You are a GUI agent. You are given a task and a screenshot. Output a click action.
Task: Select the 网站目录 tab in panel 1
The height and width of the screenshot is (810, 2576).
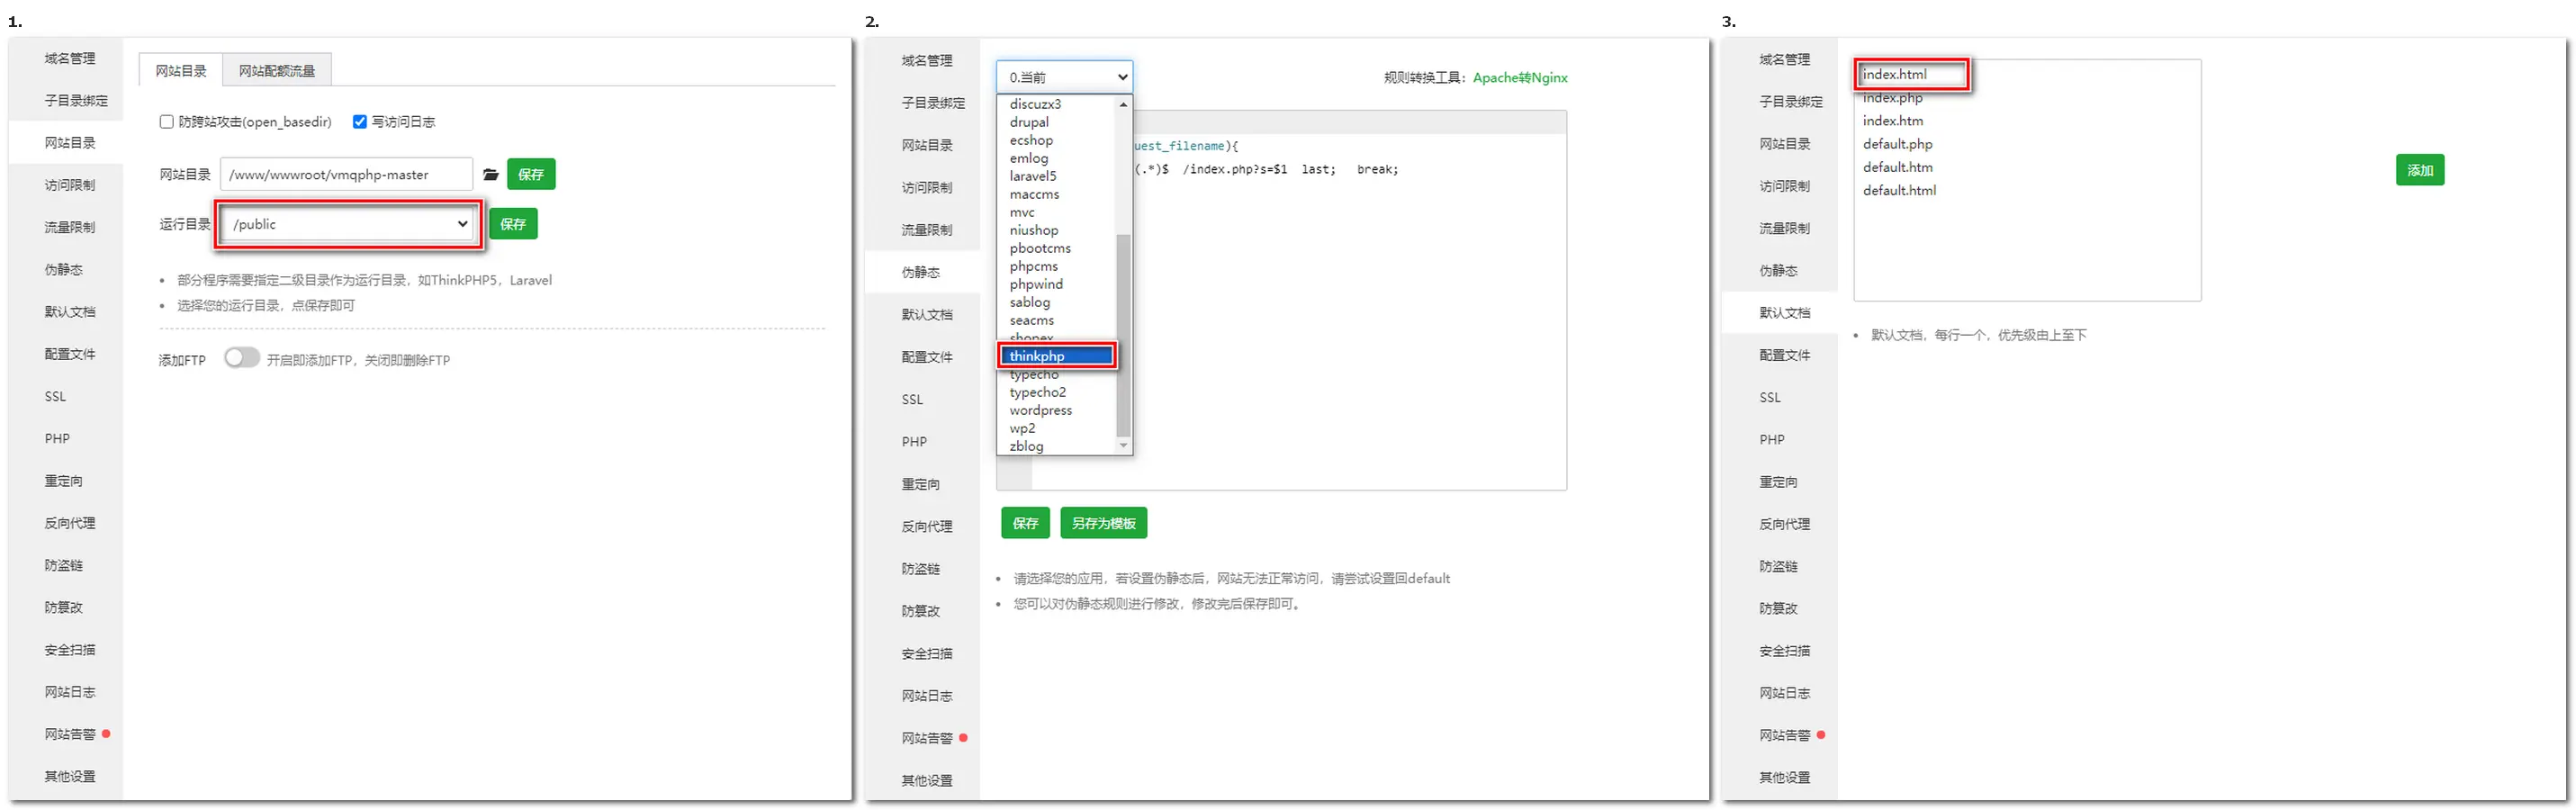click(181, 70)
